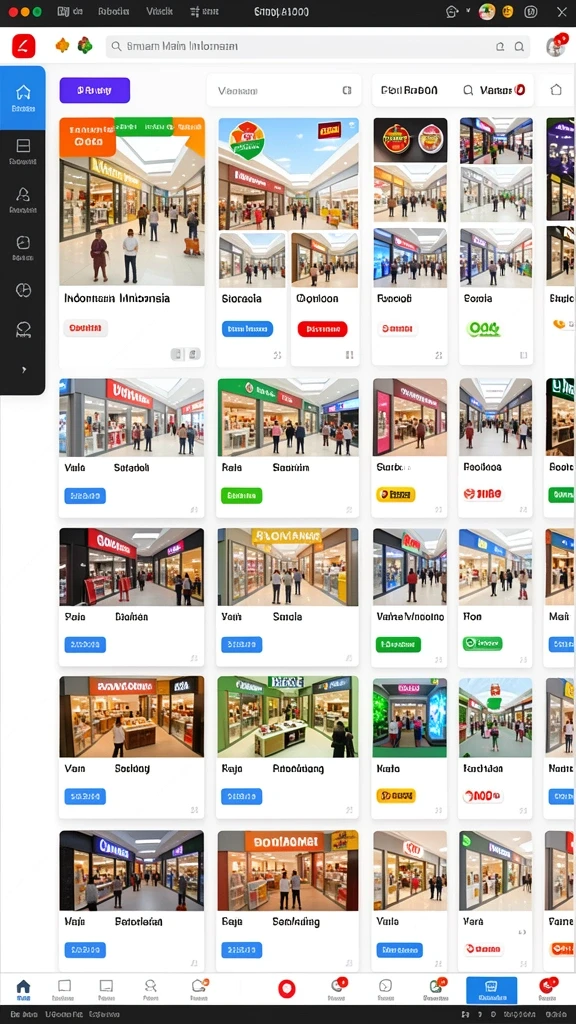Open the pie chart icon in the sidebar
This screenshot has width=576, height=1024.
(x=23, y=290)
